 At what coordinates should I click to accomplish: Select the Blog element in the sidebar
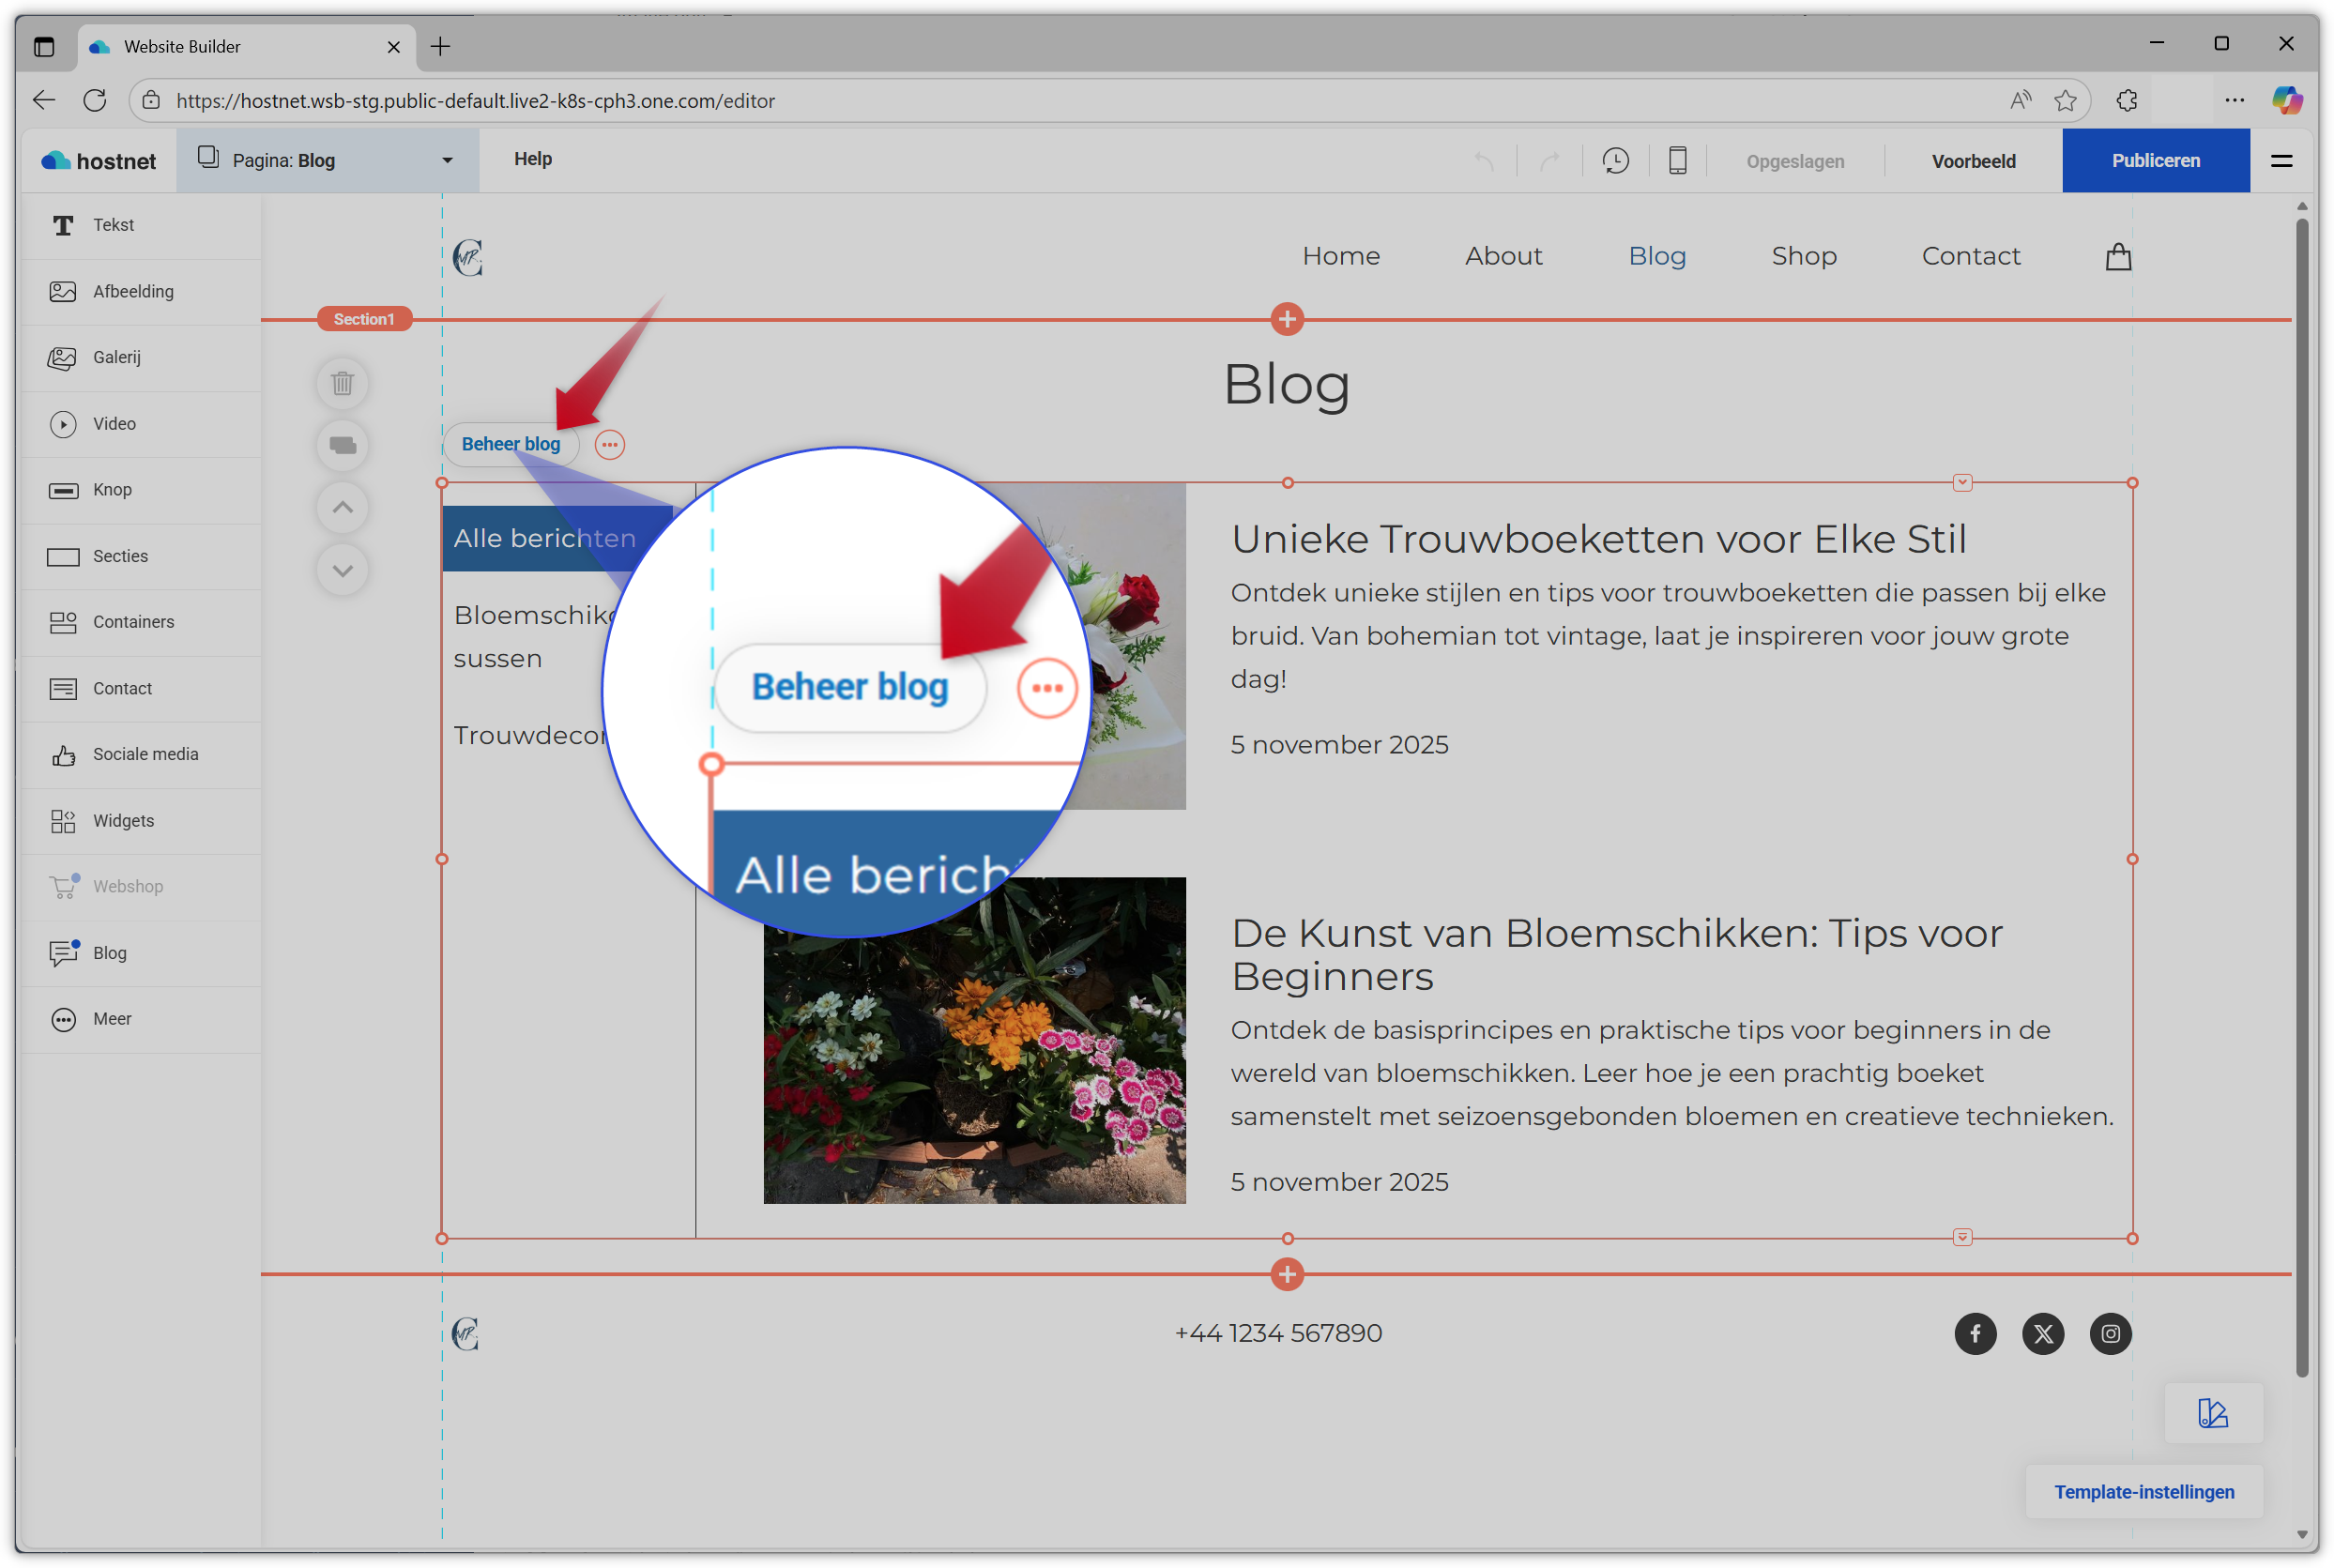tap(109, 952)
